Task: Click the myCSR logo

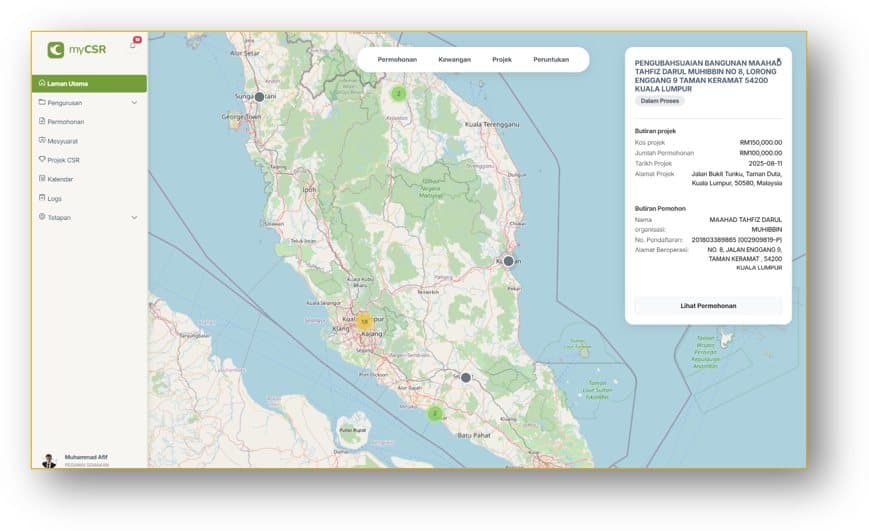Action: tap(76, 50)
